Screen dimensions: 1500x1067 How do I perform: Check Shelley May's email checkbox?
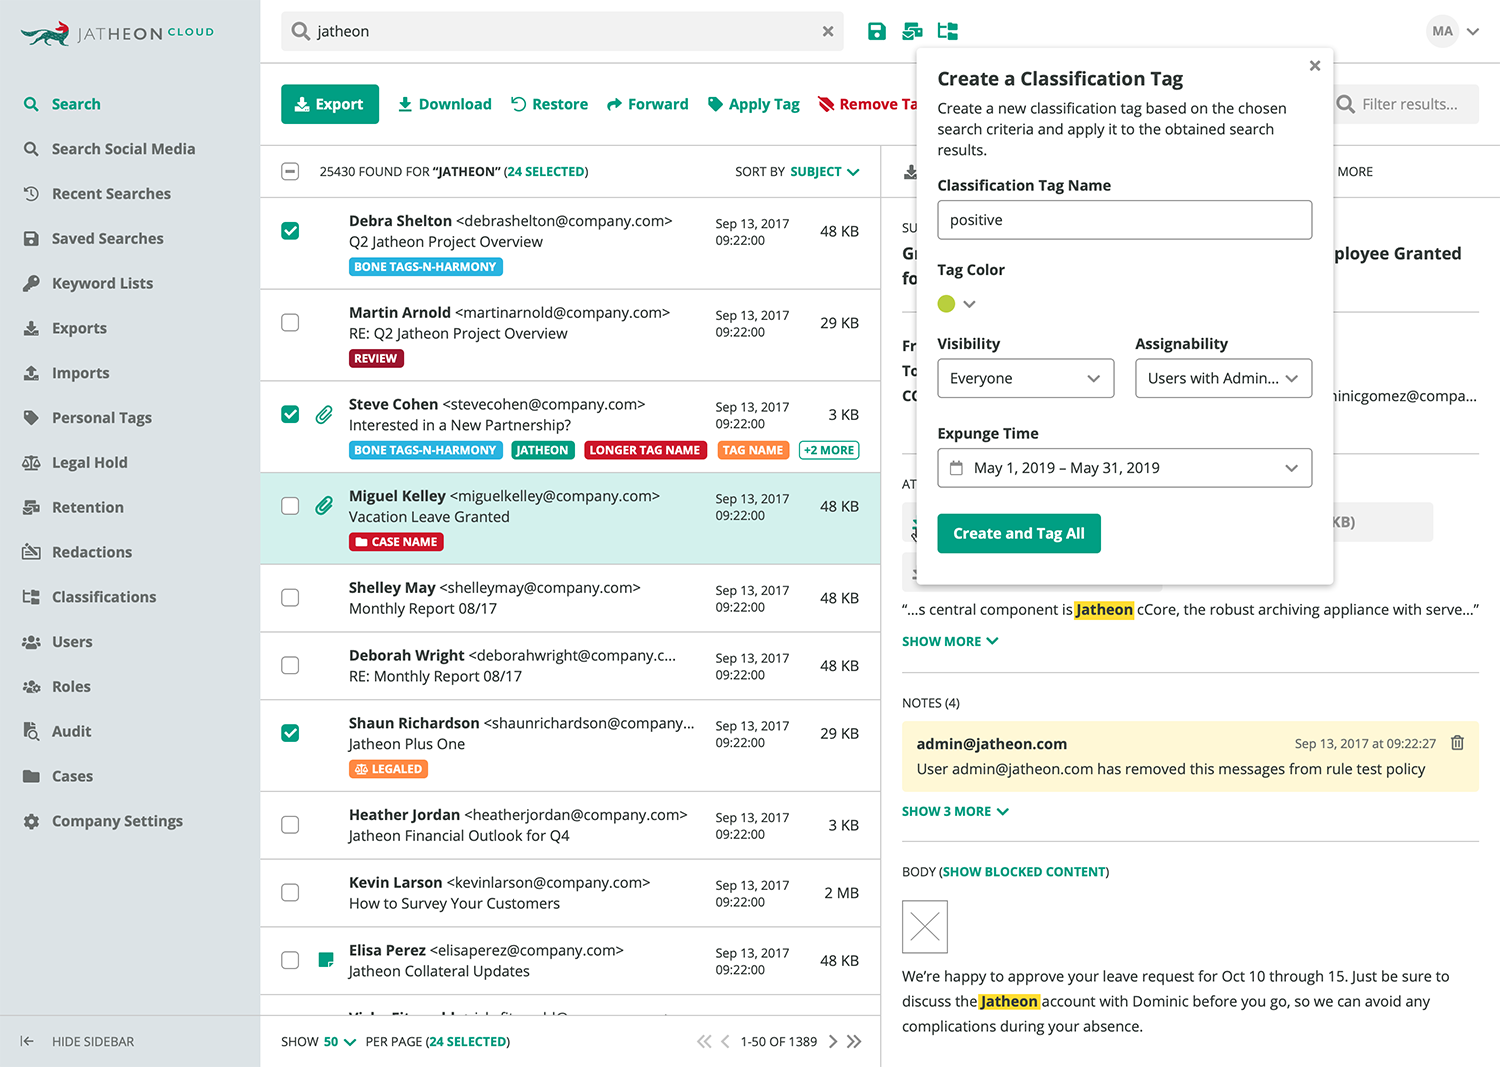click(290, 598)
